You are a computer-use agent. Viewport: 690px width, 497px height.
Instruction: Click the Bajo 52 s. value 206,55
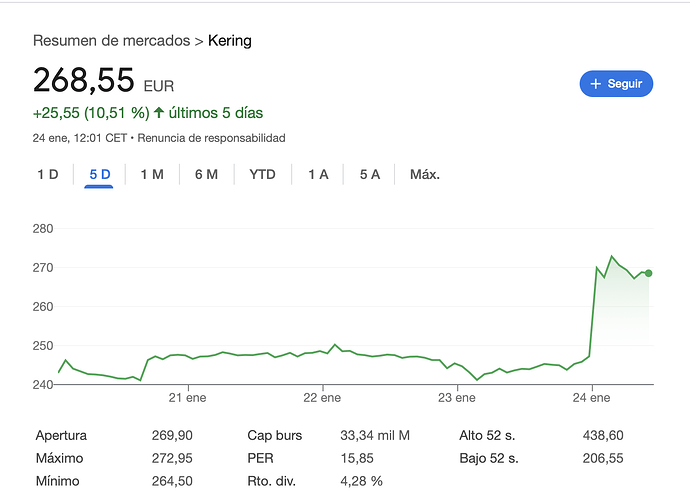pyautogui.click(x=603, y=459)
